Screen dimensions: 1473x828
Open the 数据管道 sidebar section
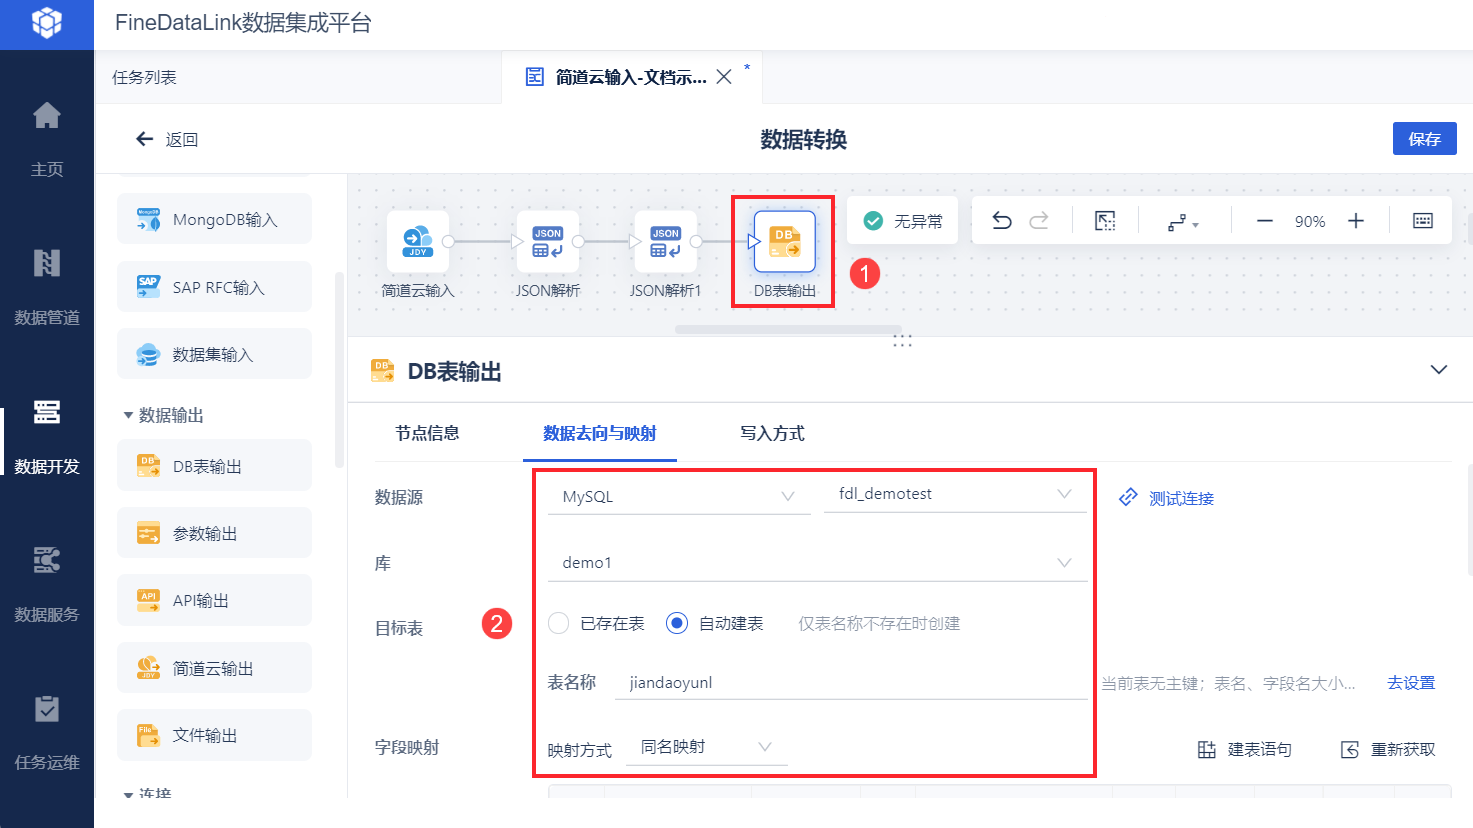tap(47, 287)
